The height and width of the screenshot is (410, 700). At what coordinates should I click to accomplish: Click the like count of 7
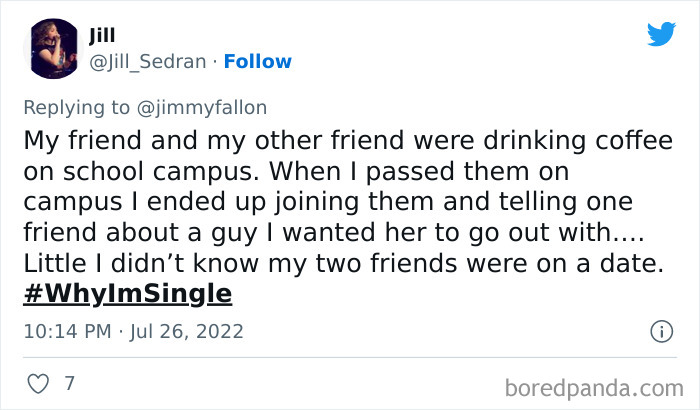[69, 383]
